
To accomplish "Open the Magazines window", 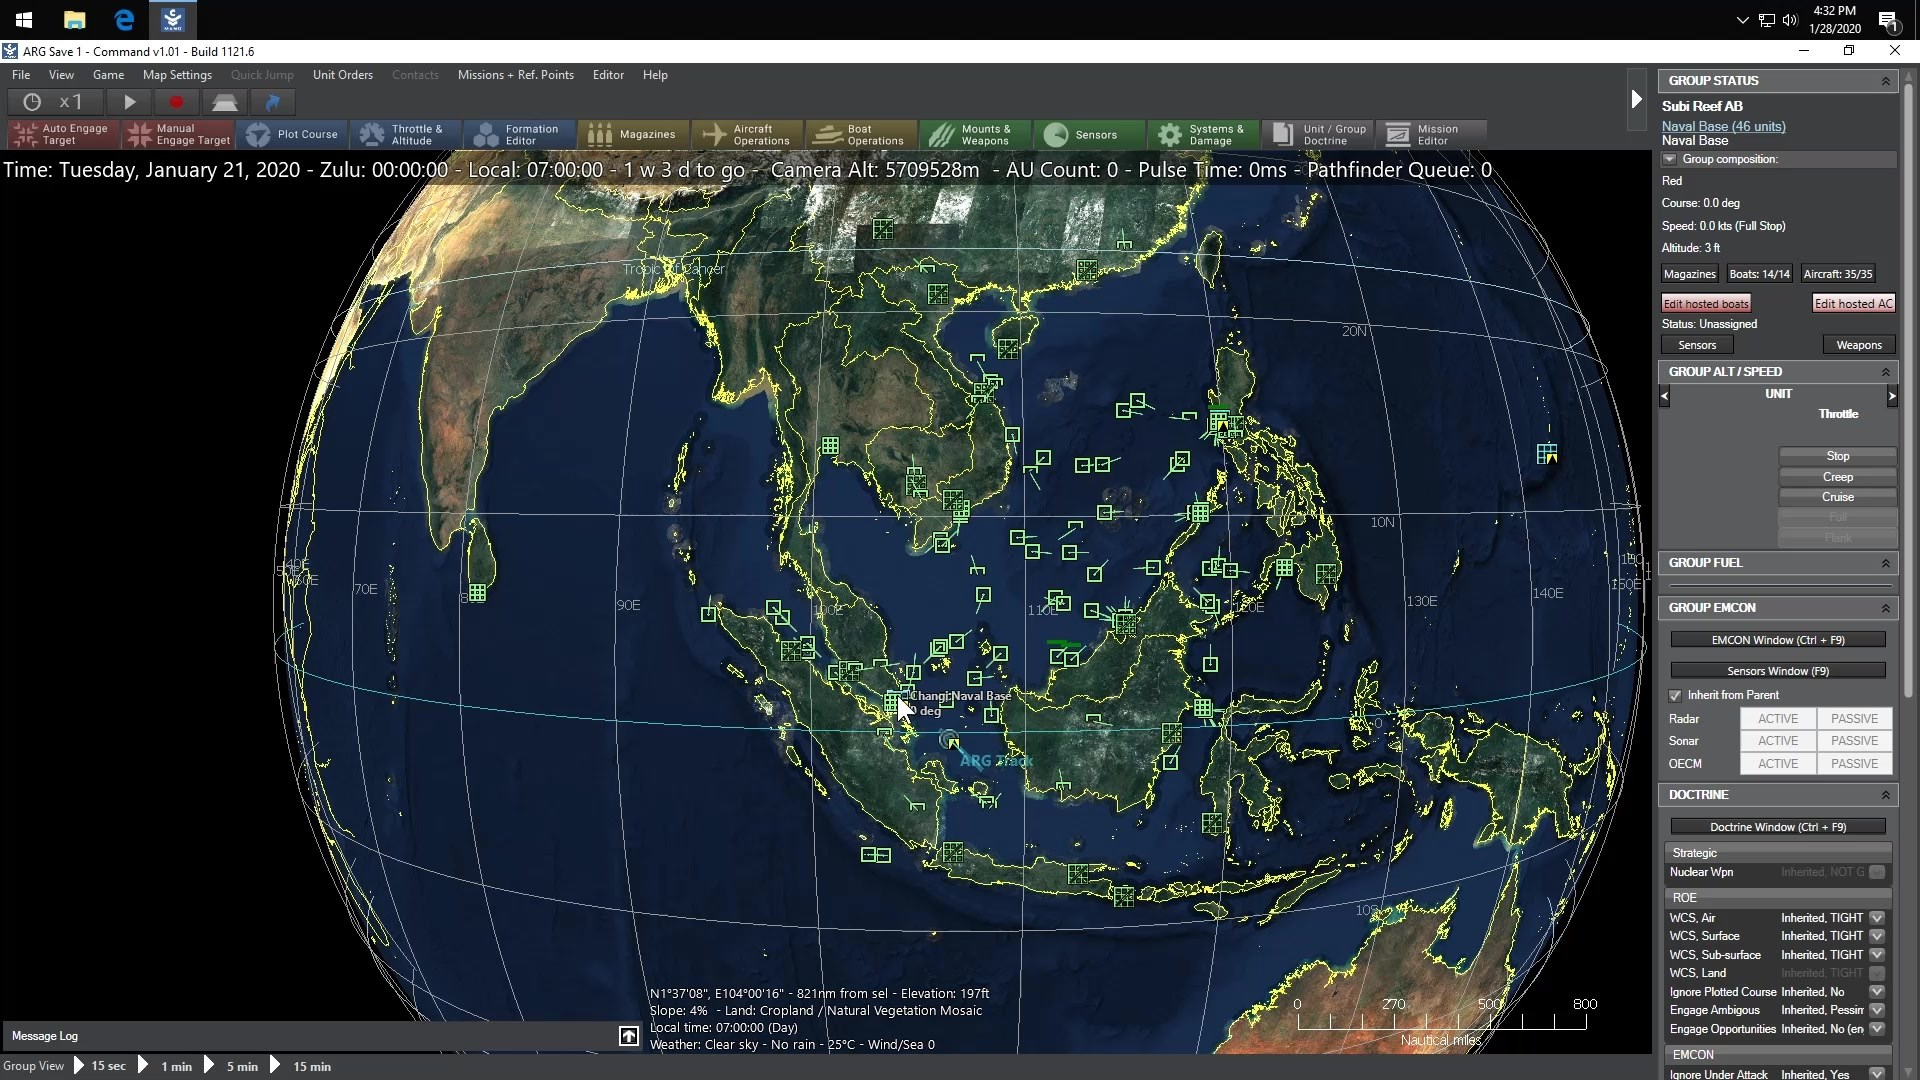I will 633,134.
